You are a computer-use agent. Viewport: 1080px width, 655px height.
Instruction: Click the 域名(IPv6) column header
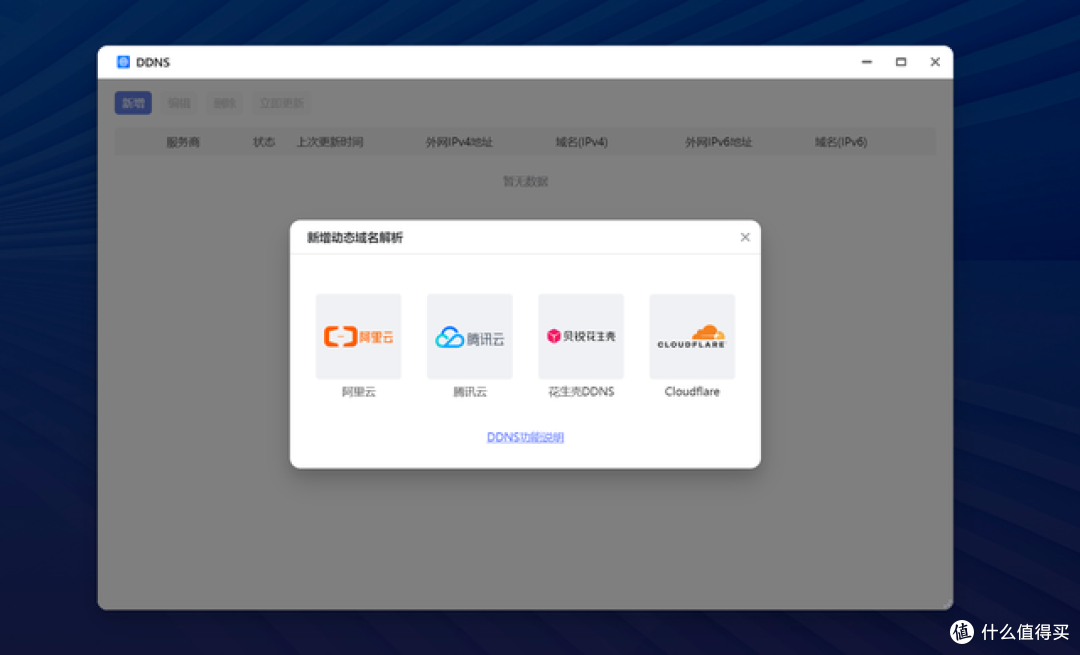841,142
